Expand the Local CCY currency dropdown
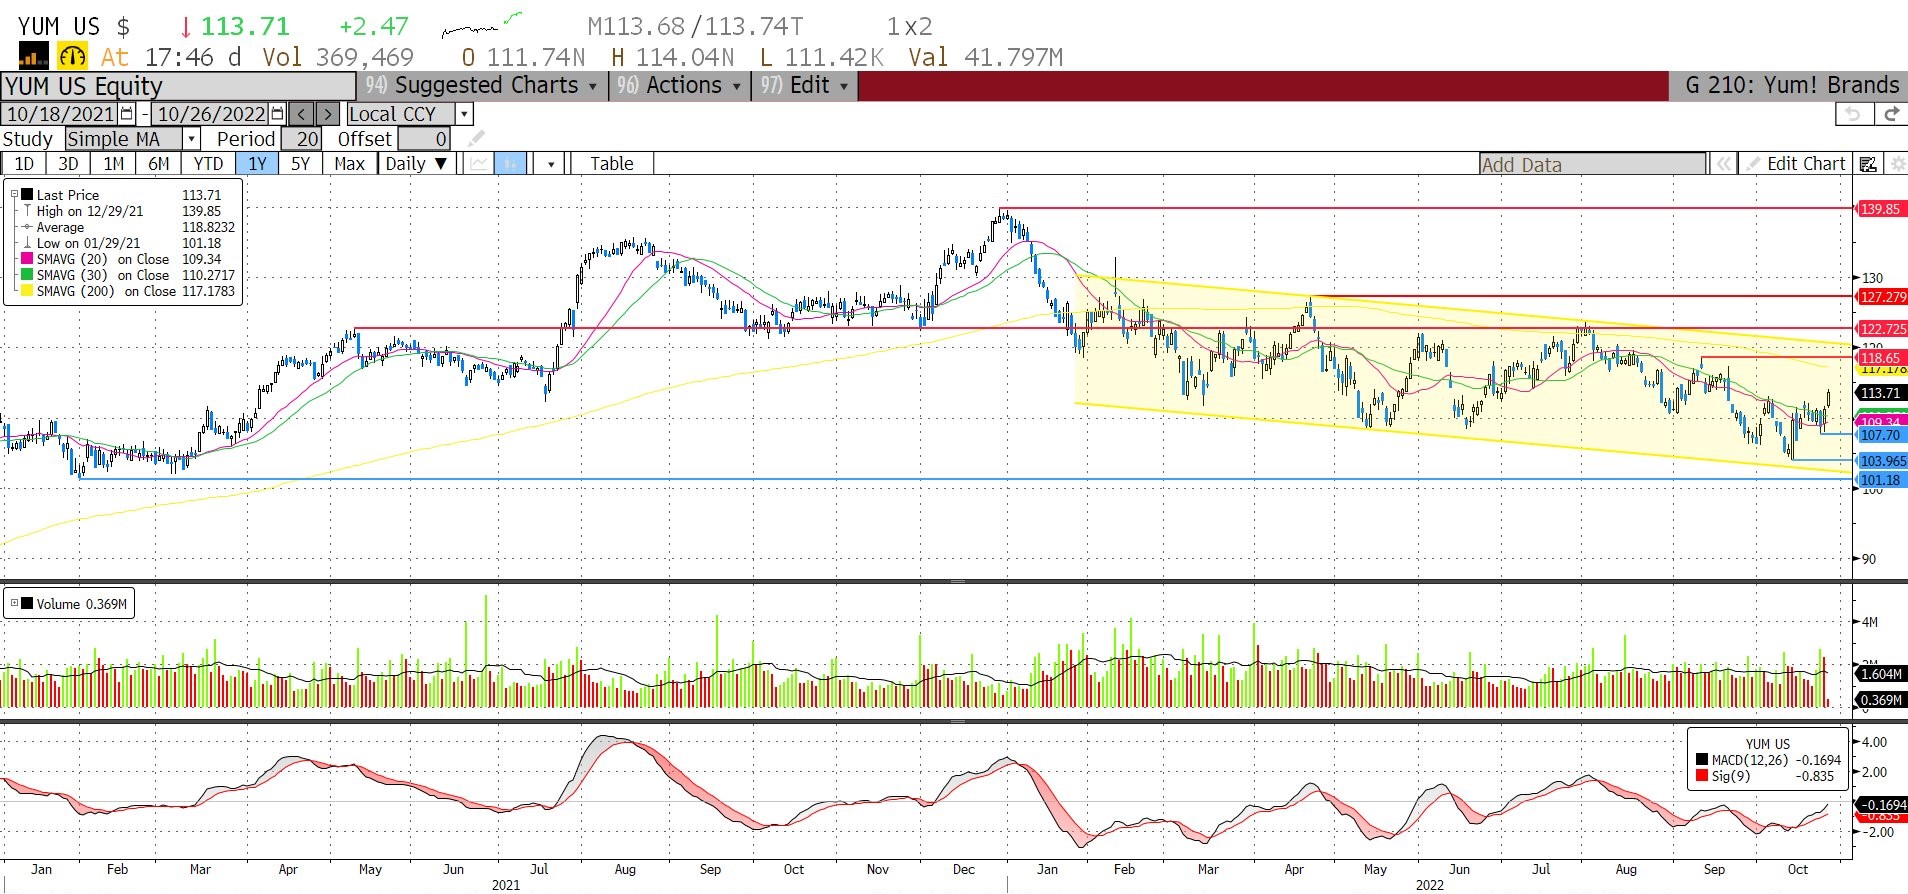Screen dimensions: 1908x894 pyautogui.click(x=465, y=114)
